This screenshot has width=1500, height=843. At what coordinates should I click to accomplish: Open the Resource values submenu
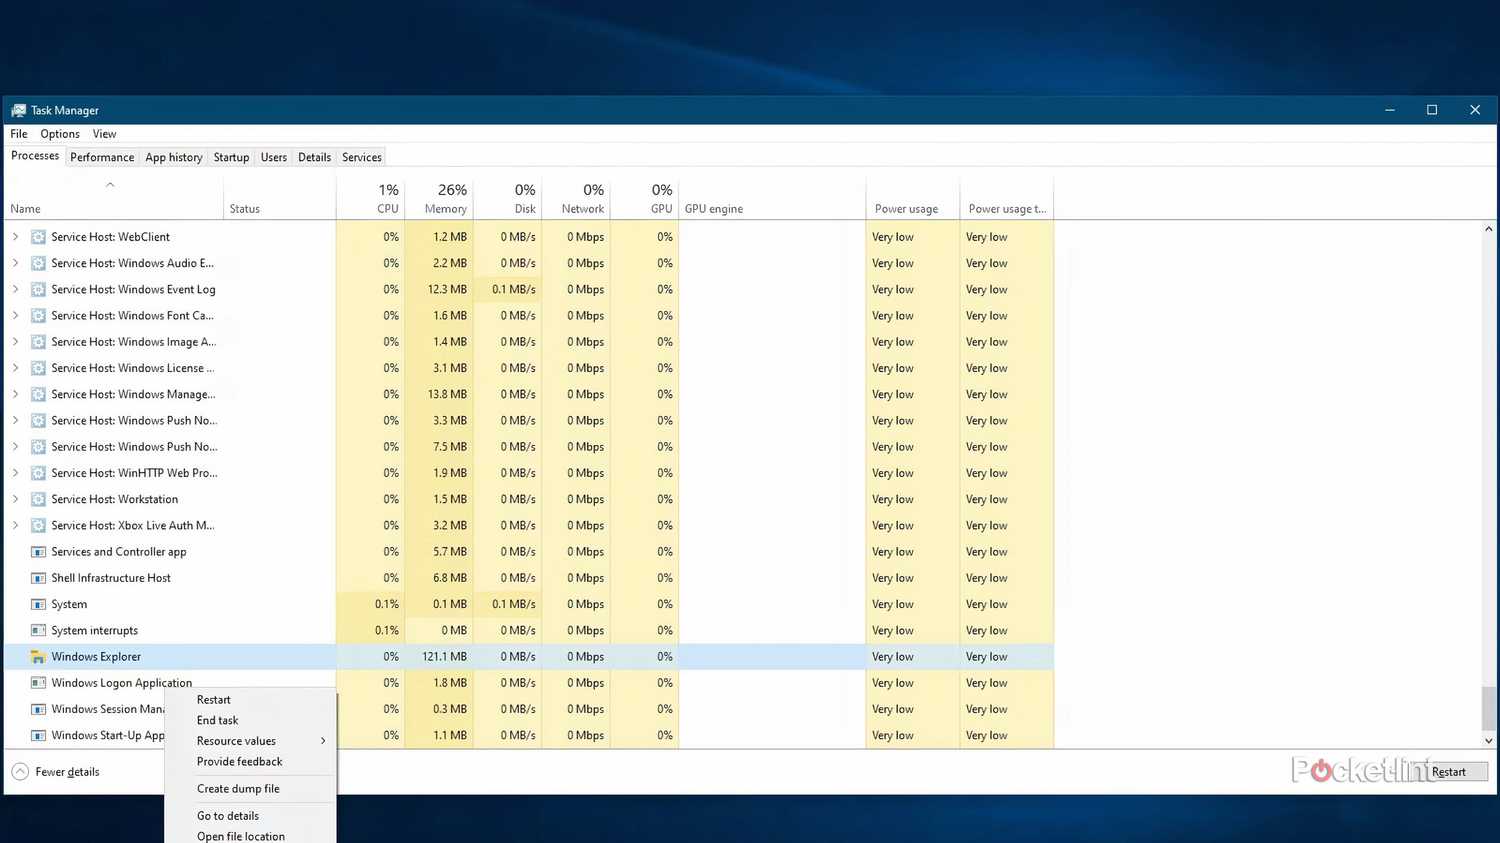236,740
